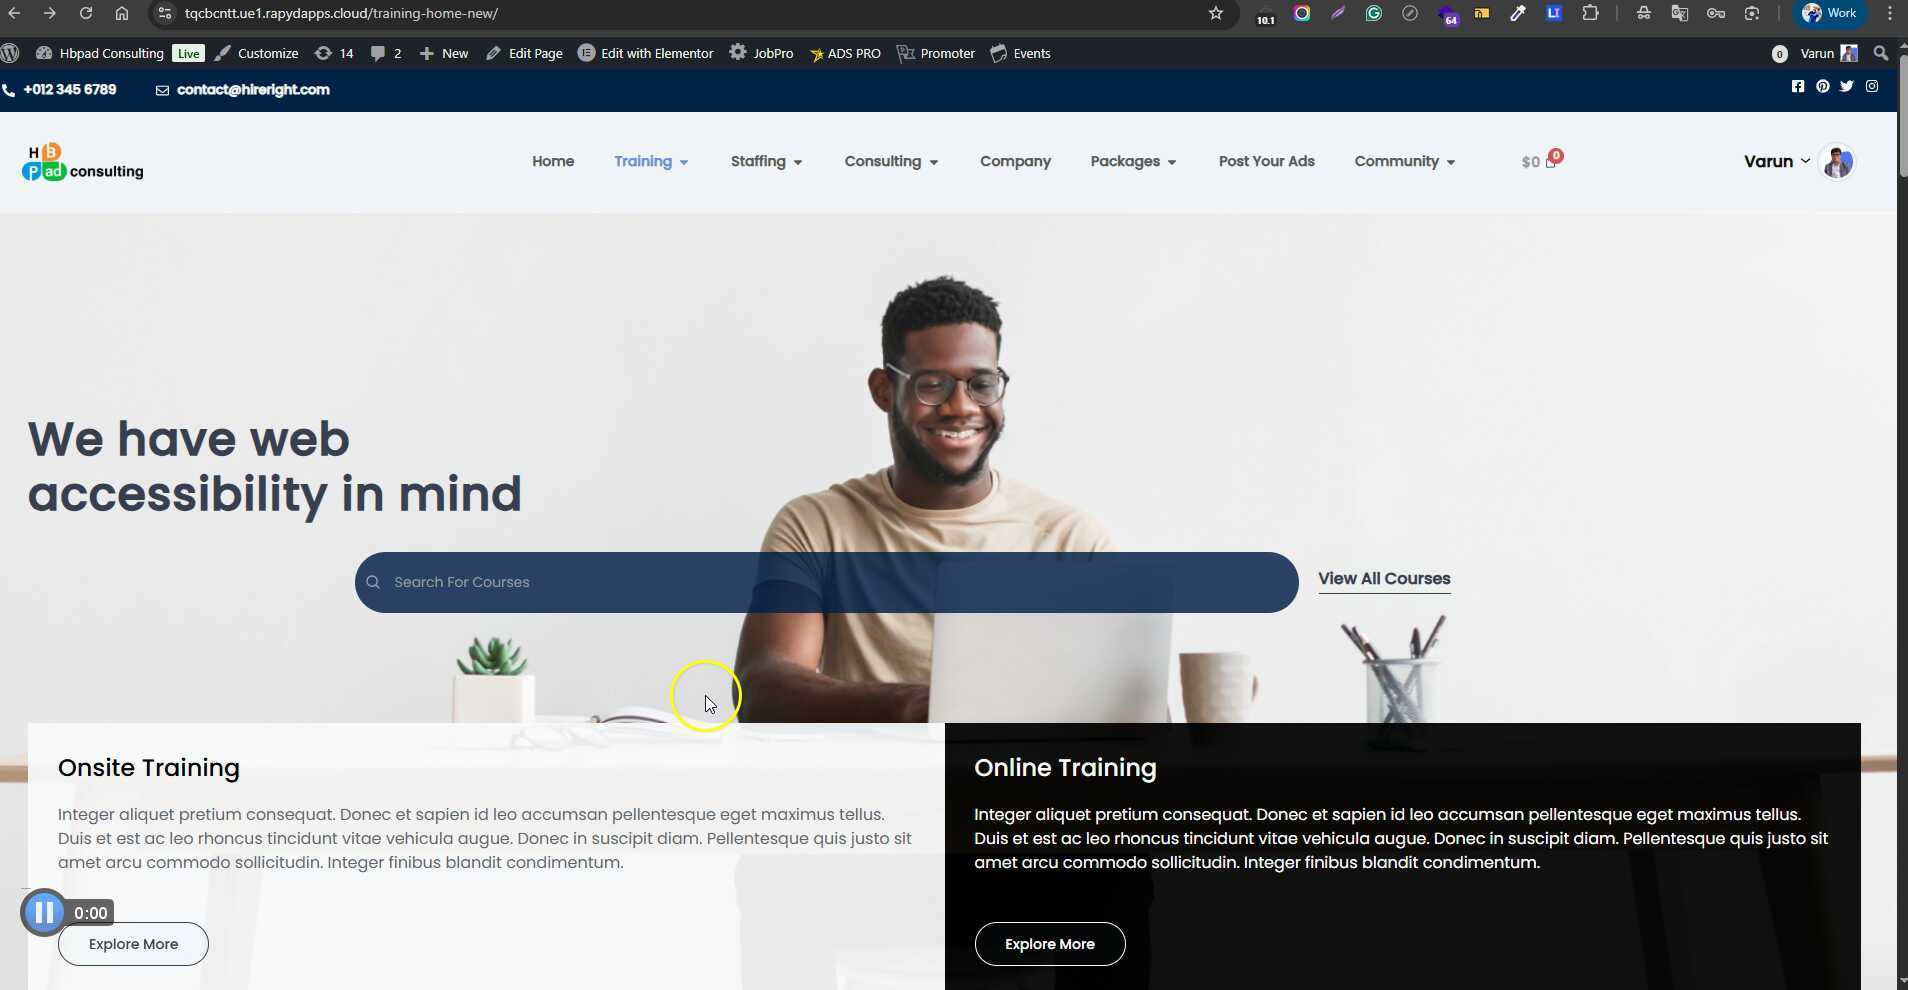This screenshot has width=1908, height=990.
Task: Select Edit Page in admin bar
Action: click(x=524, y=53)
